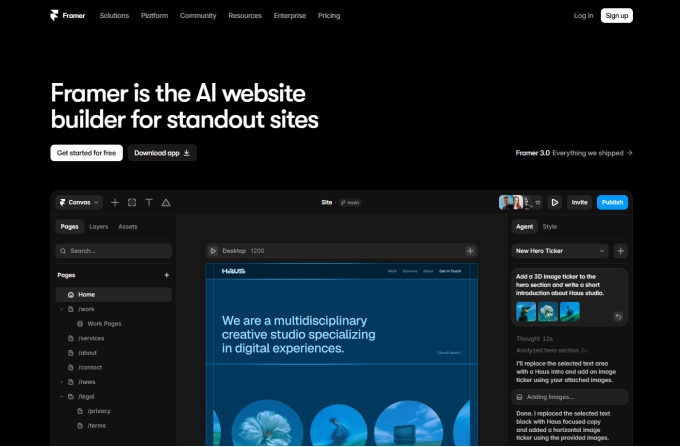
Task: Select the /about page
Action: 114,353
